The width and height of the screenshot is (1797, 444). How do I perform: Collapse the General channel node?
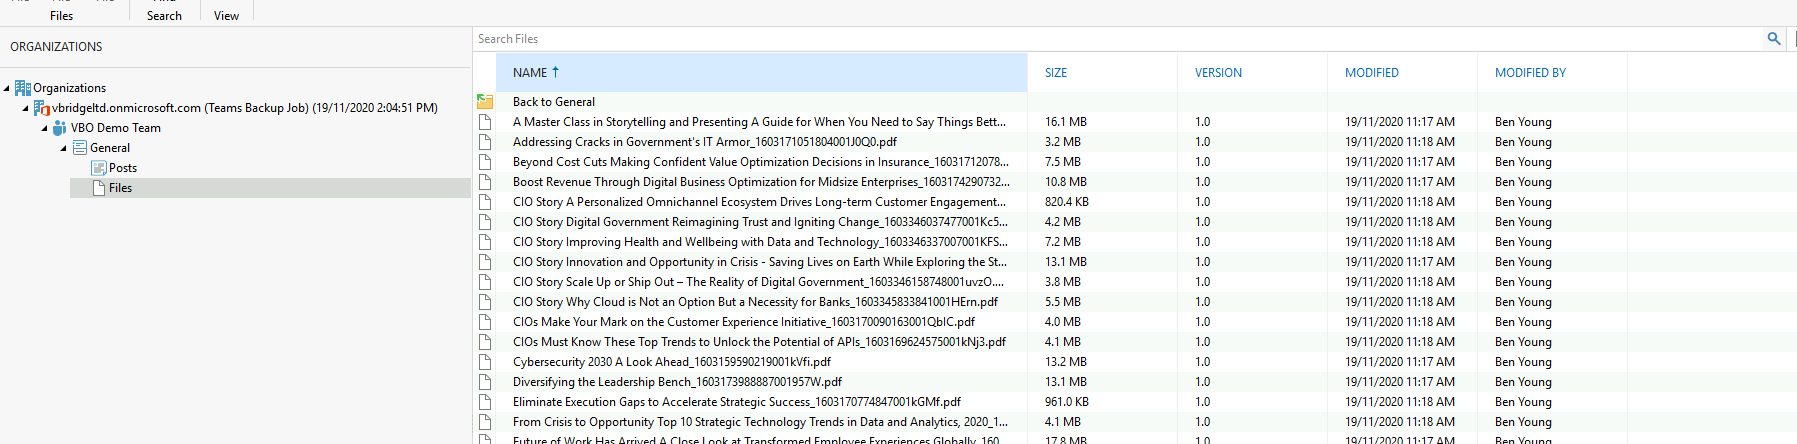tap(64, 149)
